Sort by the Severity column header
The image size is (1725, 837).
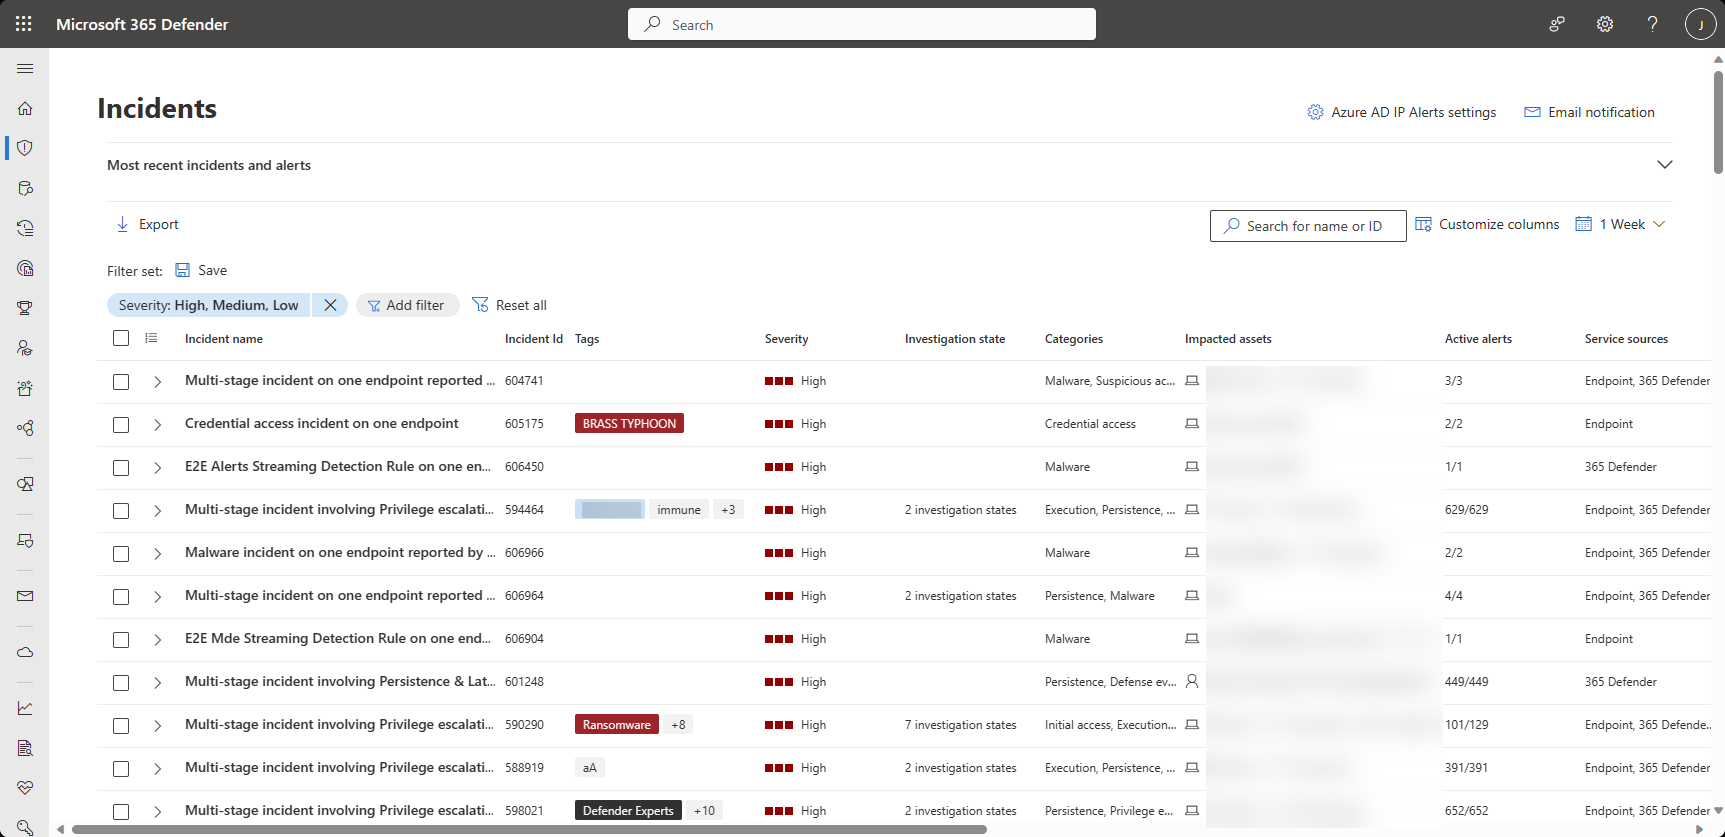click(x=786, y=339)
